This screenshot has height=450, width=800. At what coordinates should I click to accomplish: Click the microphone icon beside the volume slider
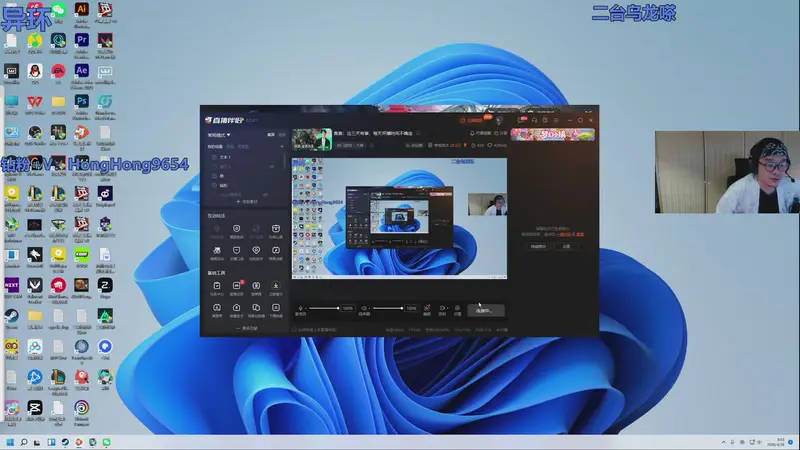point(301,308)
